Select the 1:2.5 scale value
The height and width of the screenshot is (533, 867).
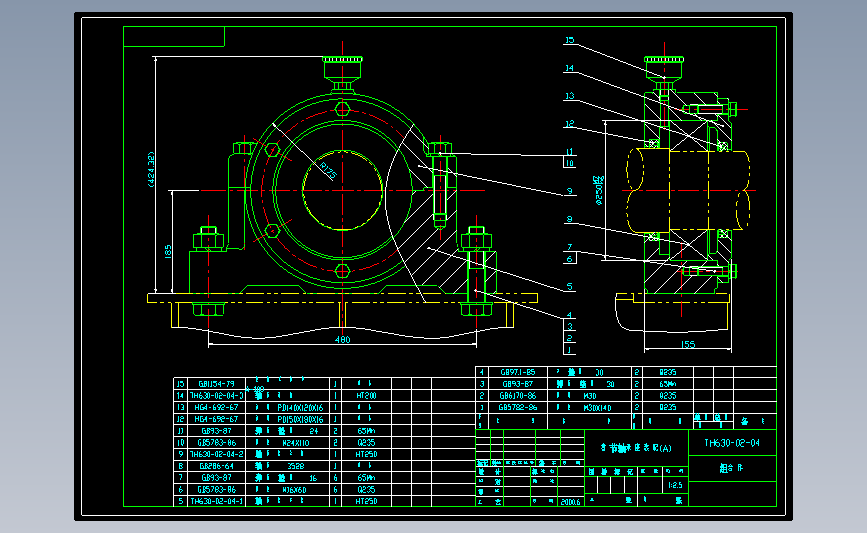coord(675,485)
